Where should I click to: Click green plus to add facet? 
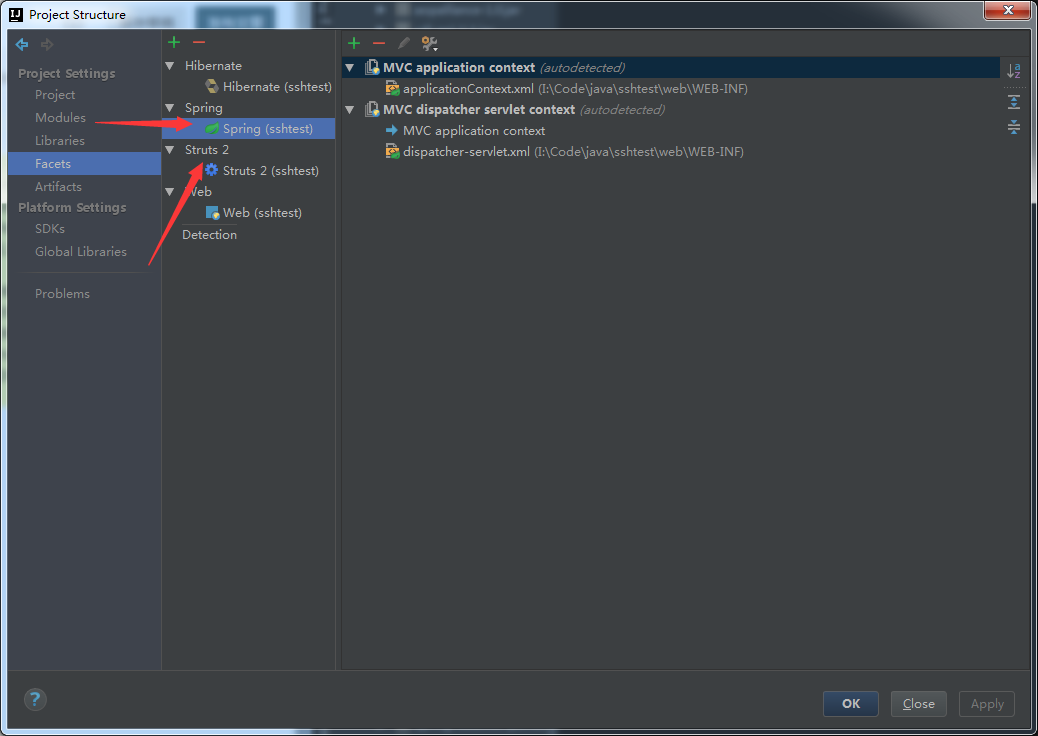pos(174,42)
